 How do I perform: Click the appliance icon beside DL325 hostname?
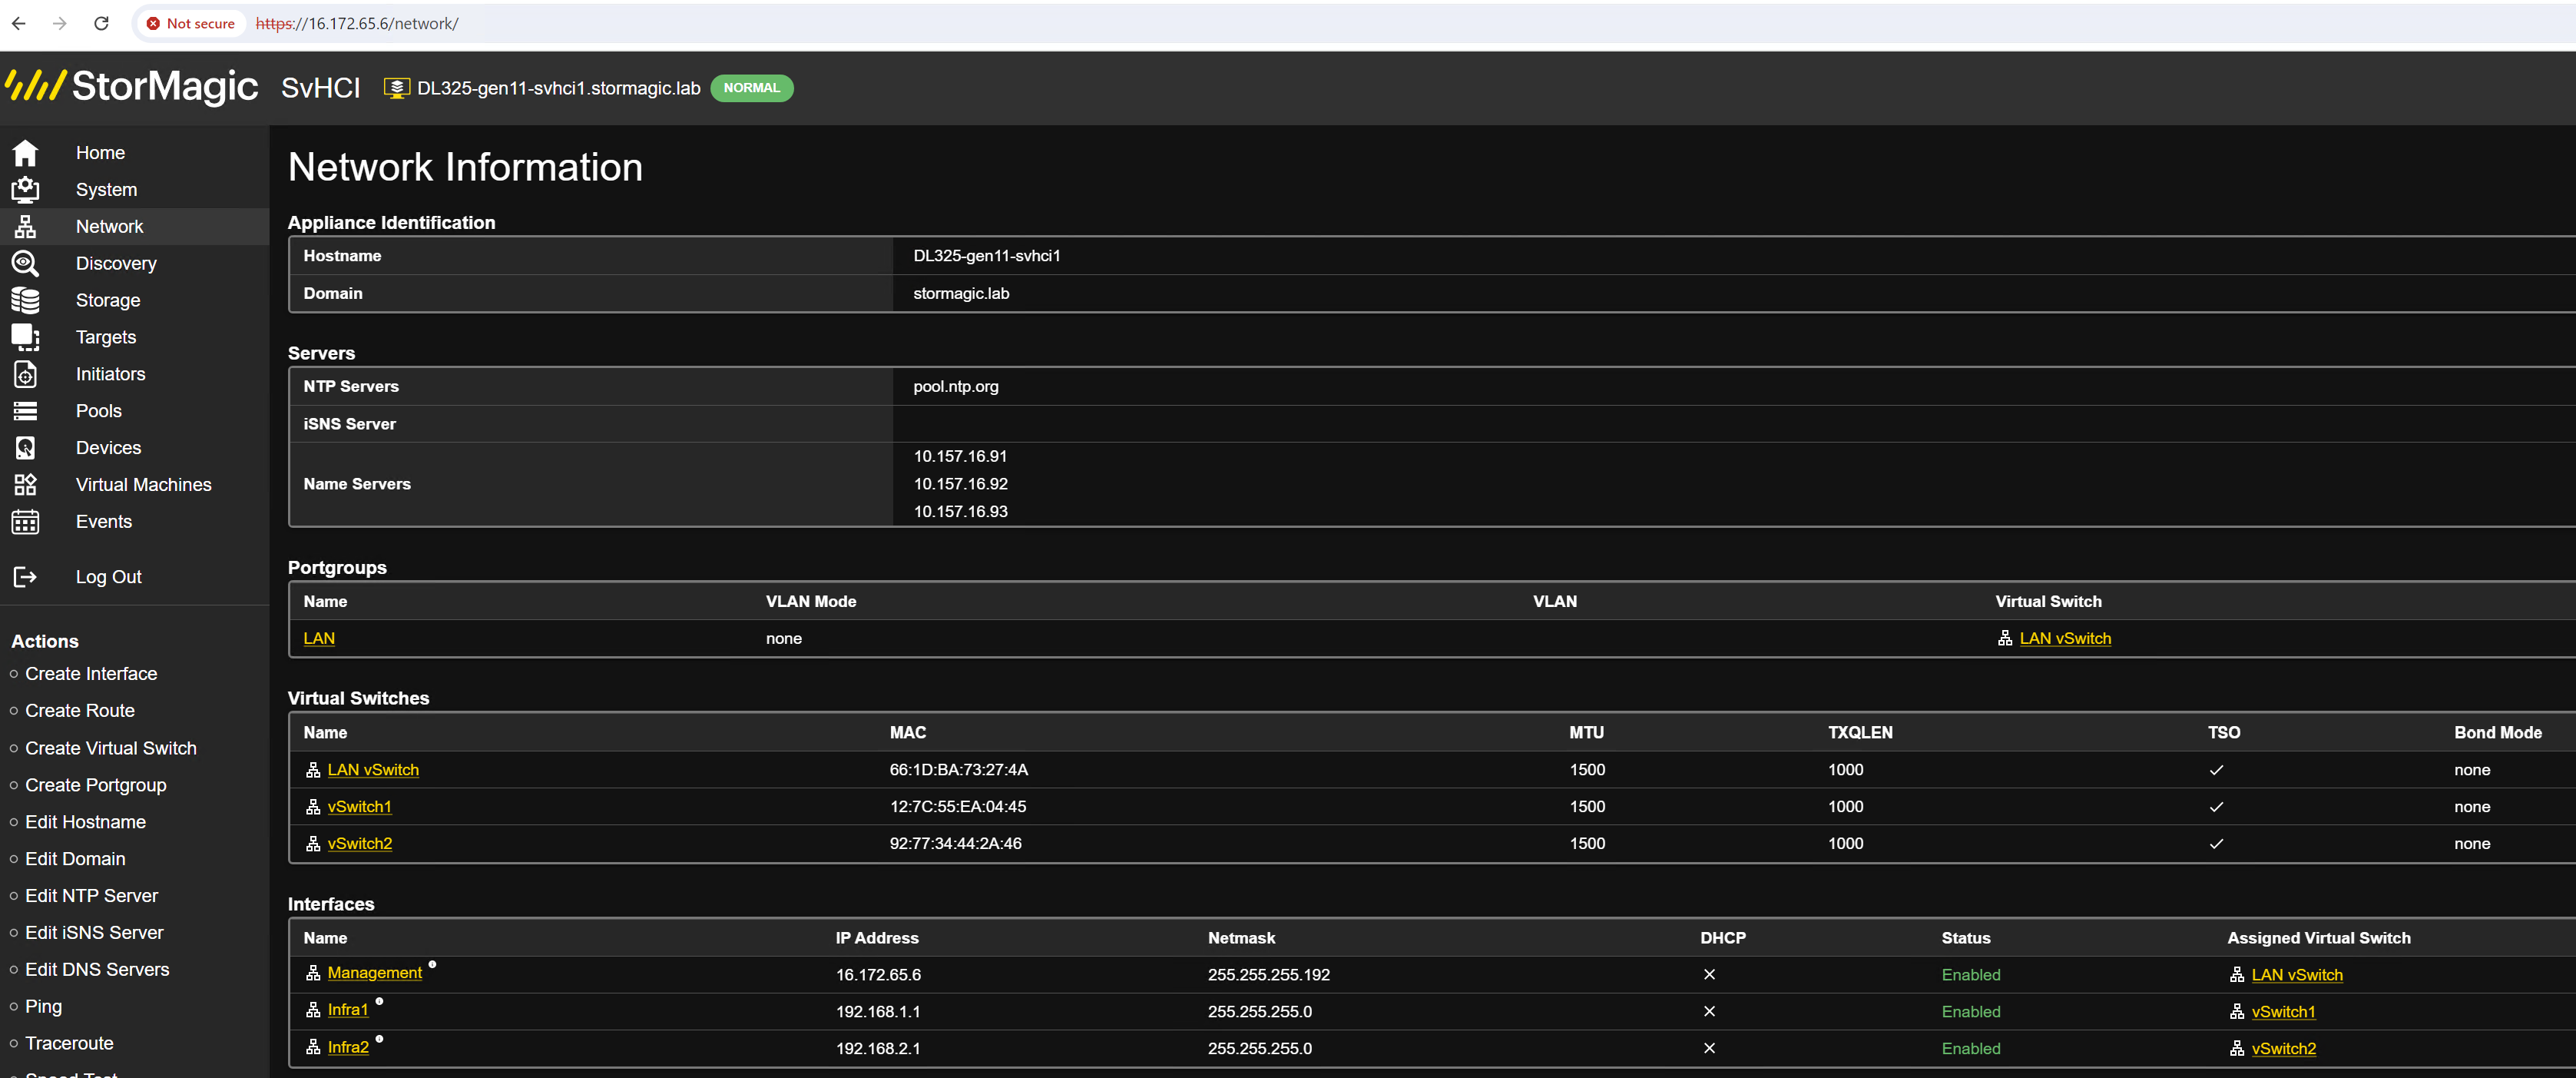click(397, 88)
